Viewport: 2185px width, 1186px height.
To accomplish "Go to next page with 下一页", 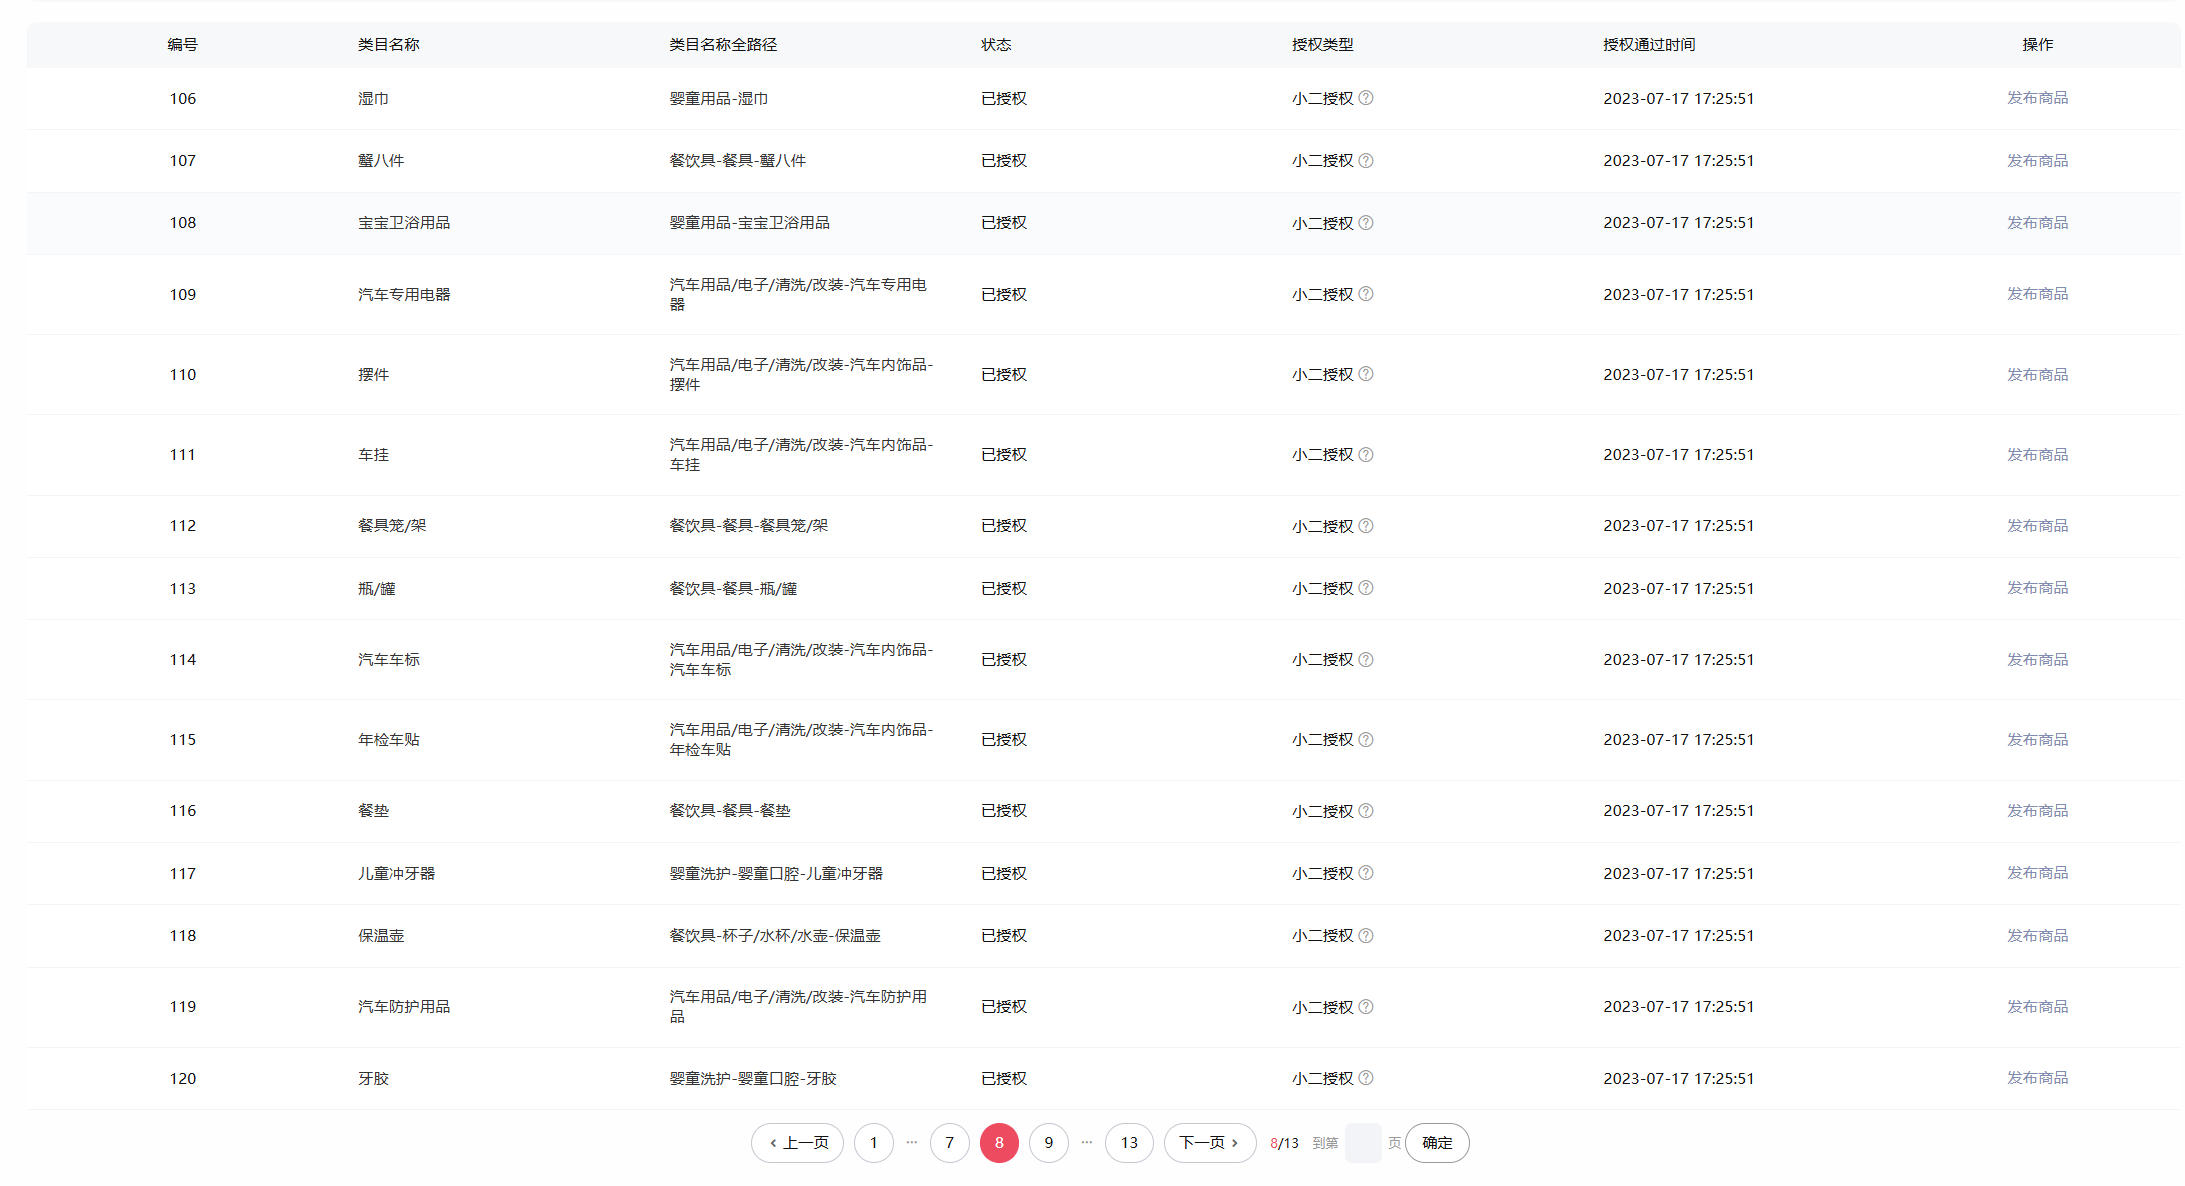I will pos(1209,1143).
